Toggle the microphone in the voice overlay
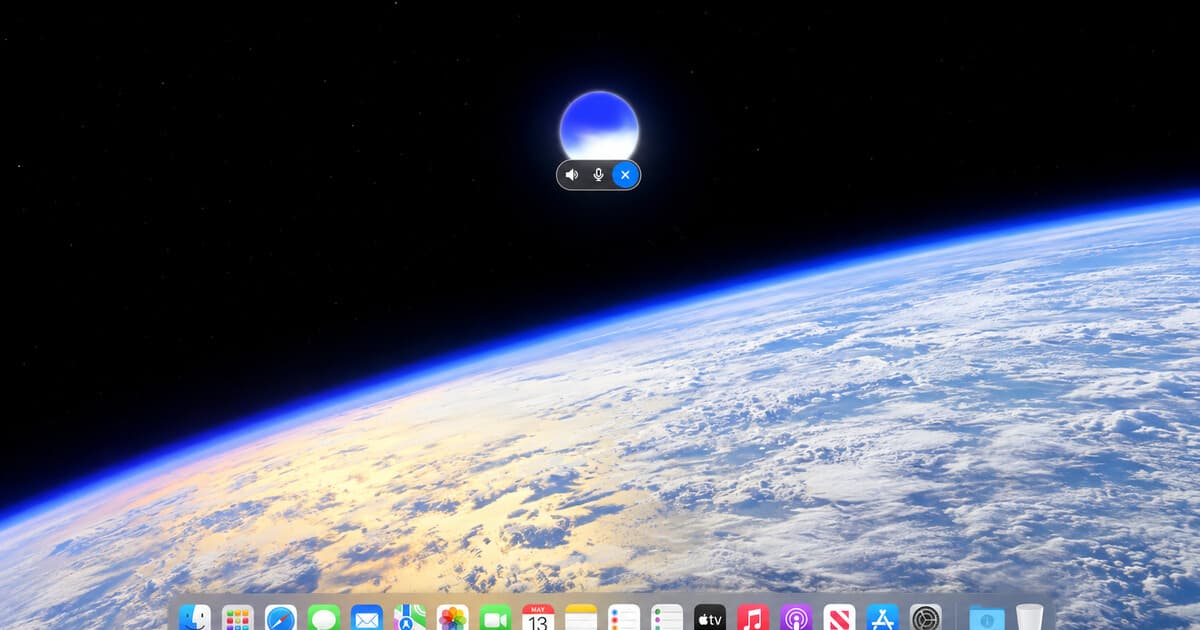 pos(598,175)
